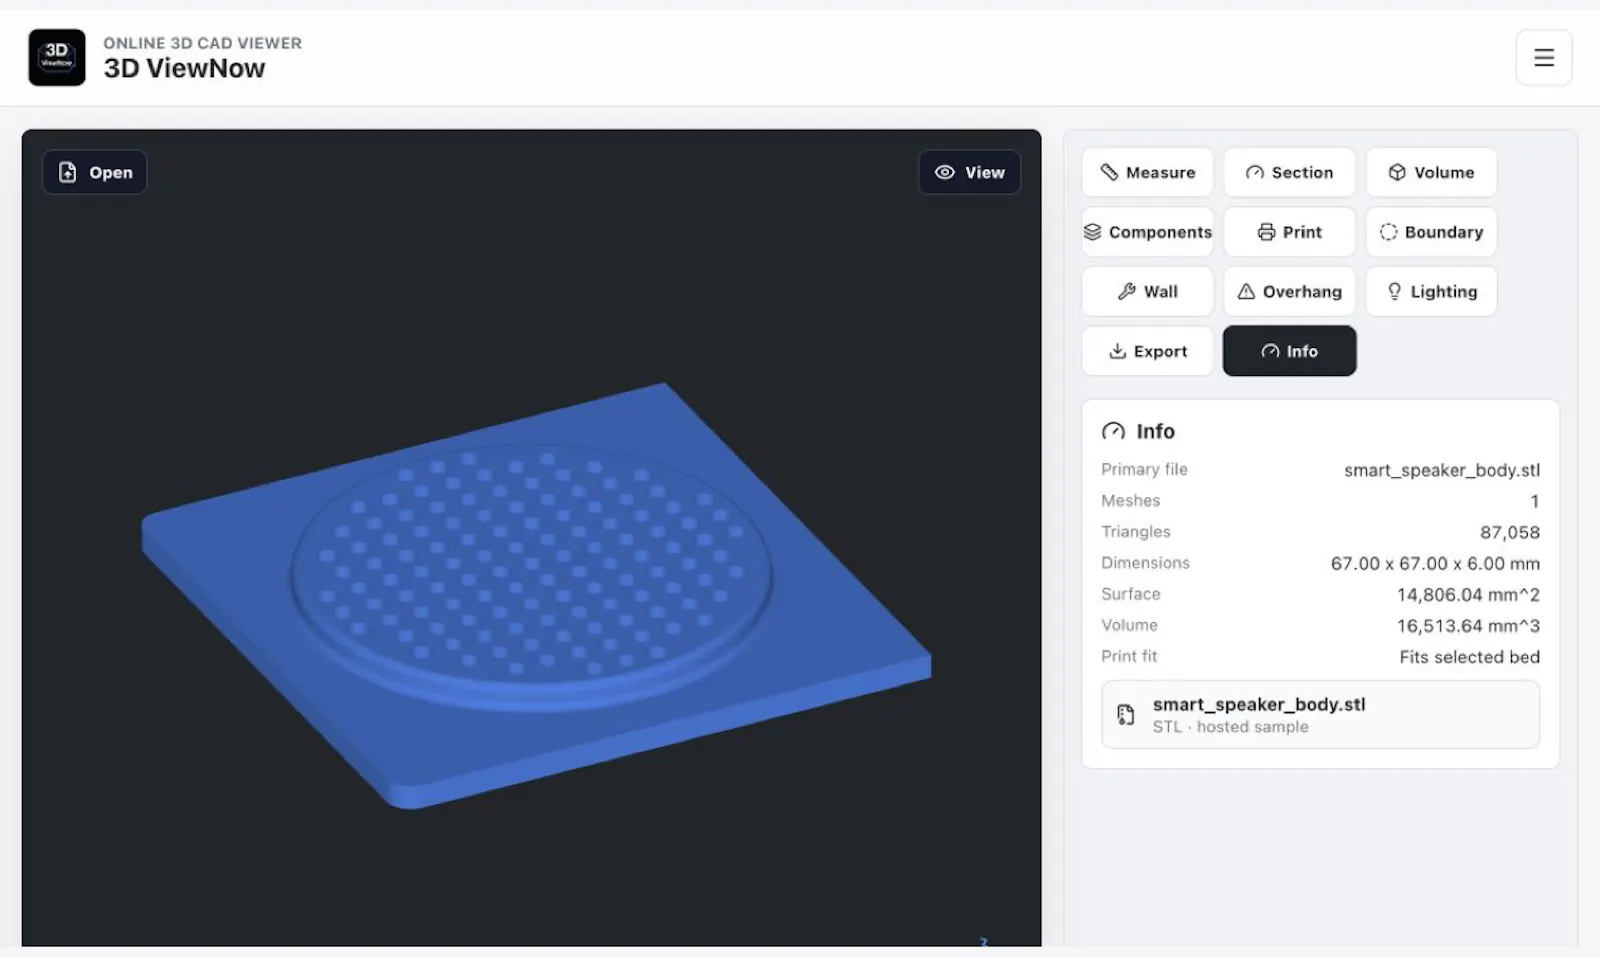
Task: Select the Volume value 16,513.64 mm^3
Action: pos(1468,625)
